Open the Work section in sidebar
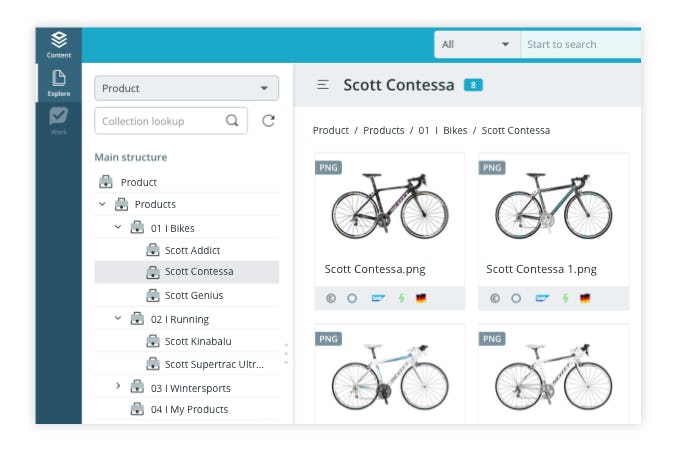This screenshot has height=450, width=675. 59,121
